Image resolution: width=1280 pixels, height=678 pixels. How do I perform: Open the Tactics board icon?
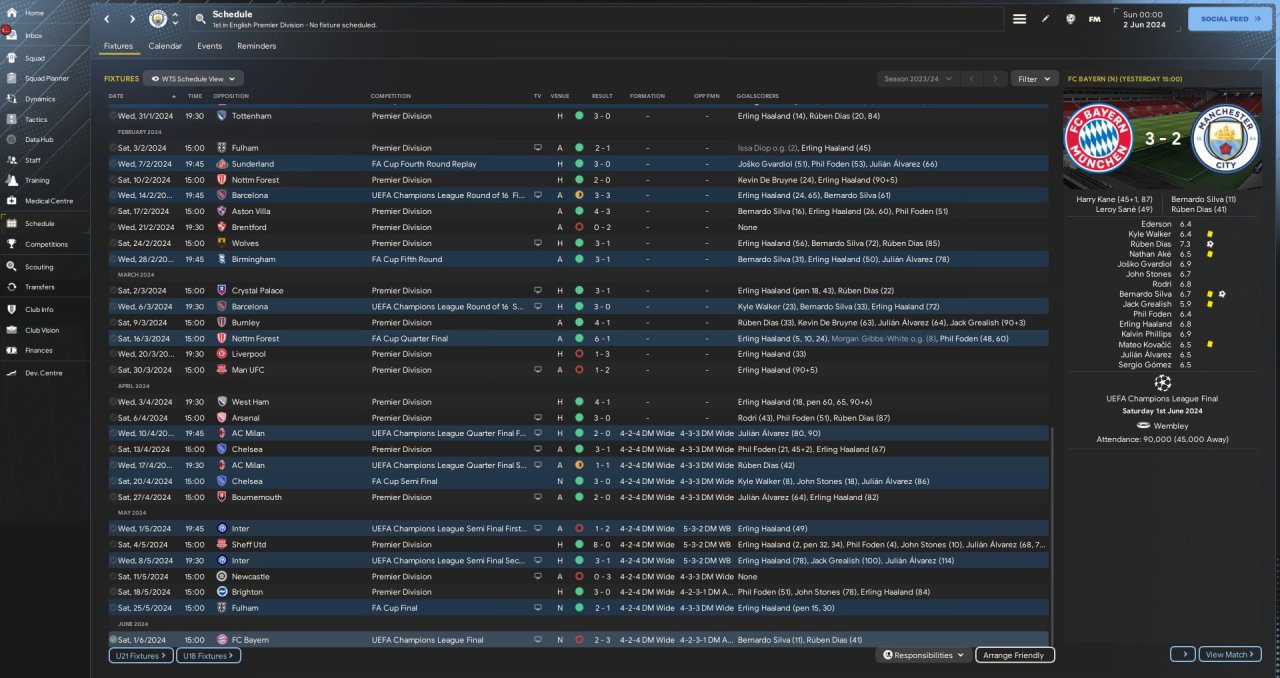(x=11, y=119)
